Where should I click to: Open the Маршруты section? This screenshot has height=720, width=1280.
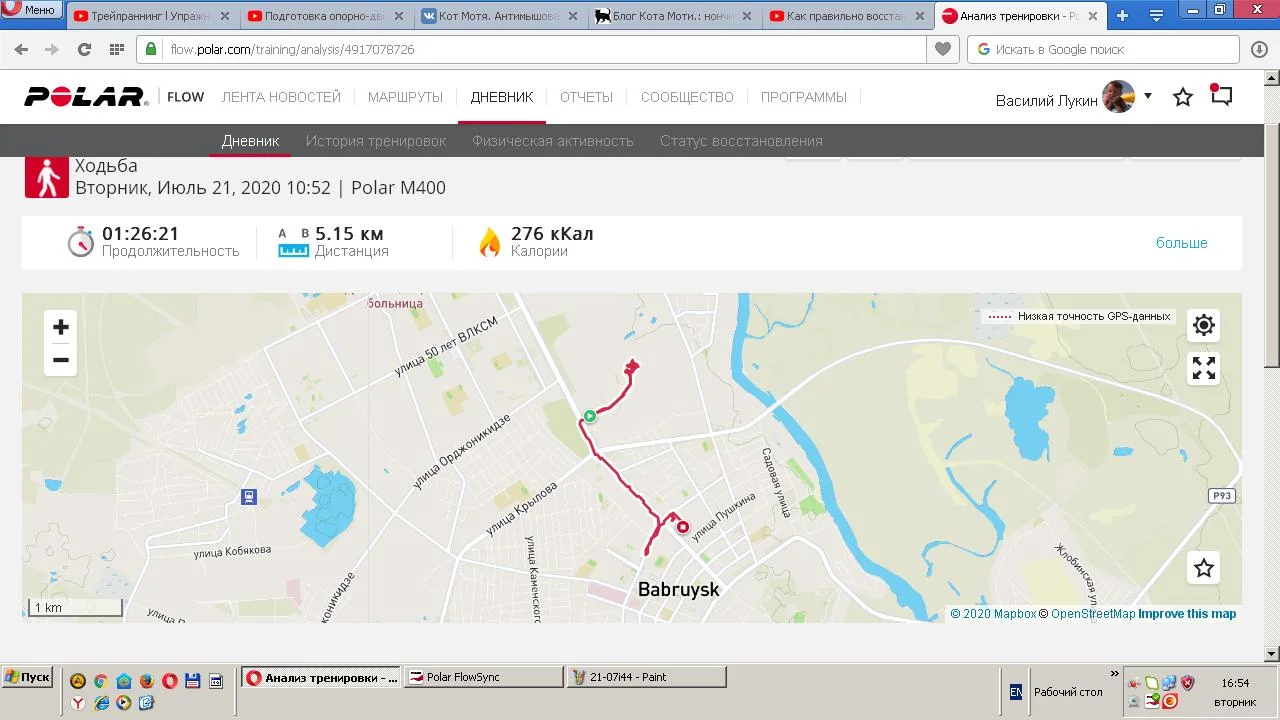click(405, 97)
